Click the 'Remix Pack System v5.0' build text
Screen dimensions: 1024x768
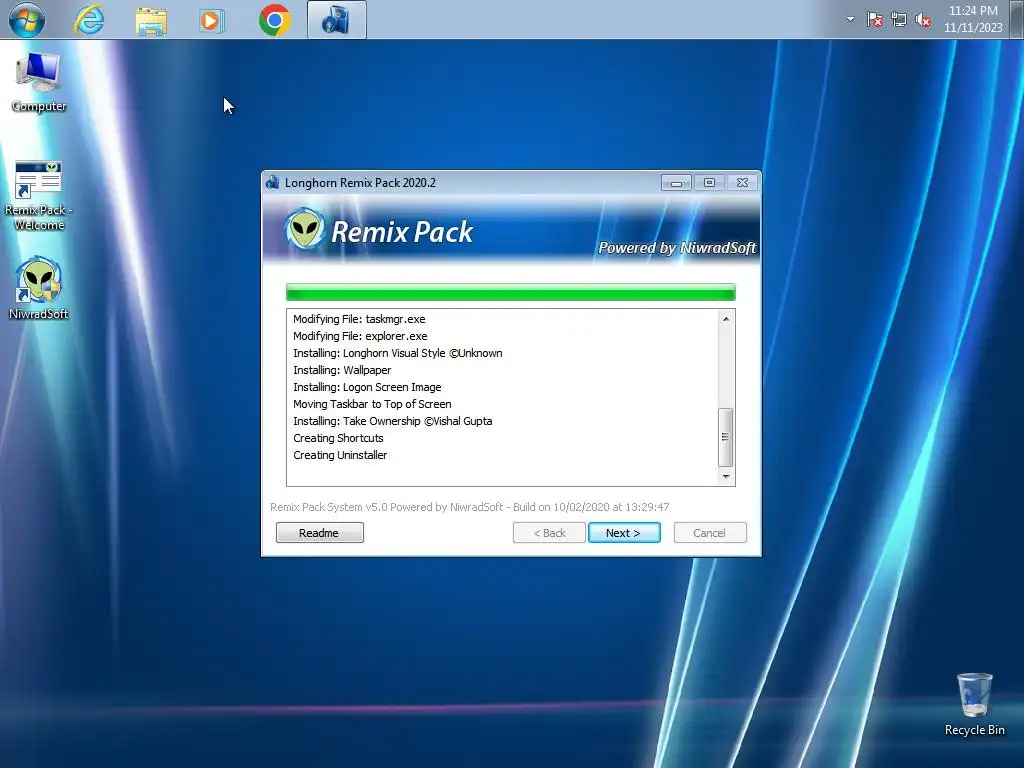[470, 507]
